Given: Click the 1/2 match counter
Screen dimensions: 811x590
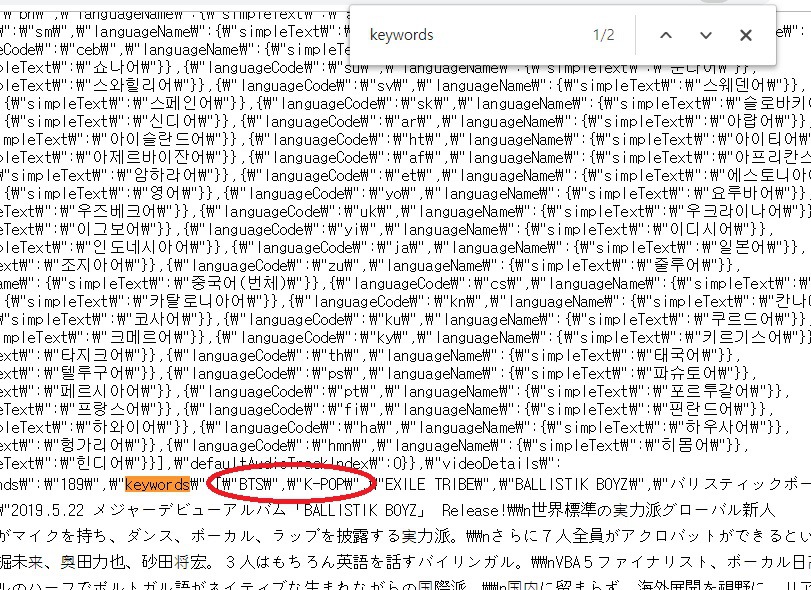Looking at the screenshot, I should 604,35.
